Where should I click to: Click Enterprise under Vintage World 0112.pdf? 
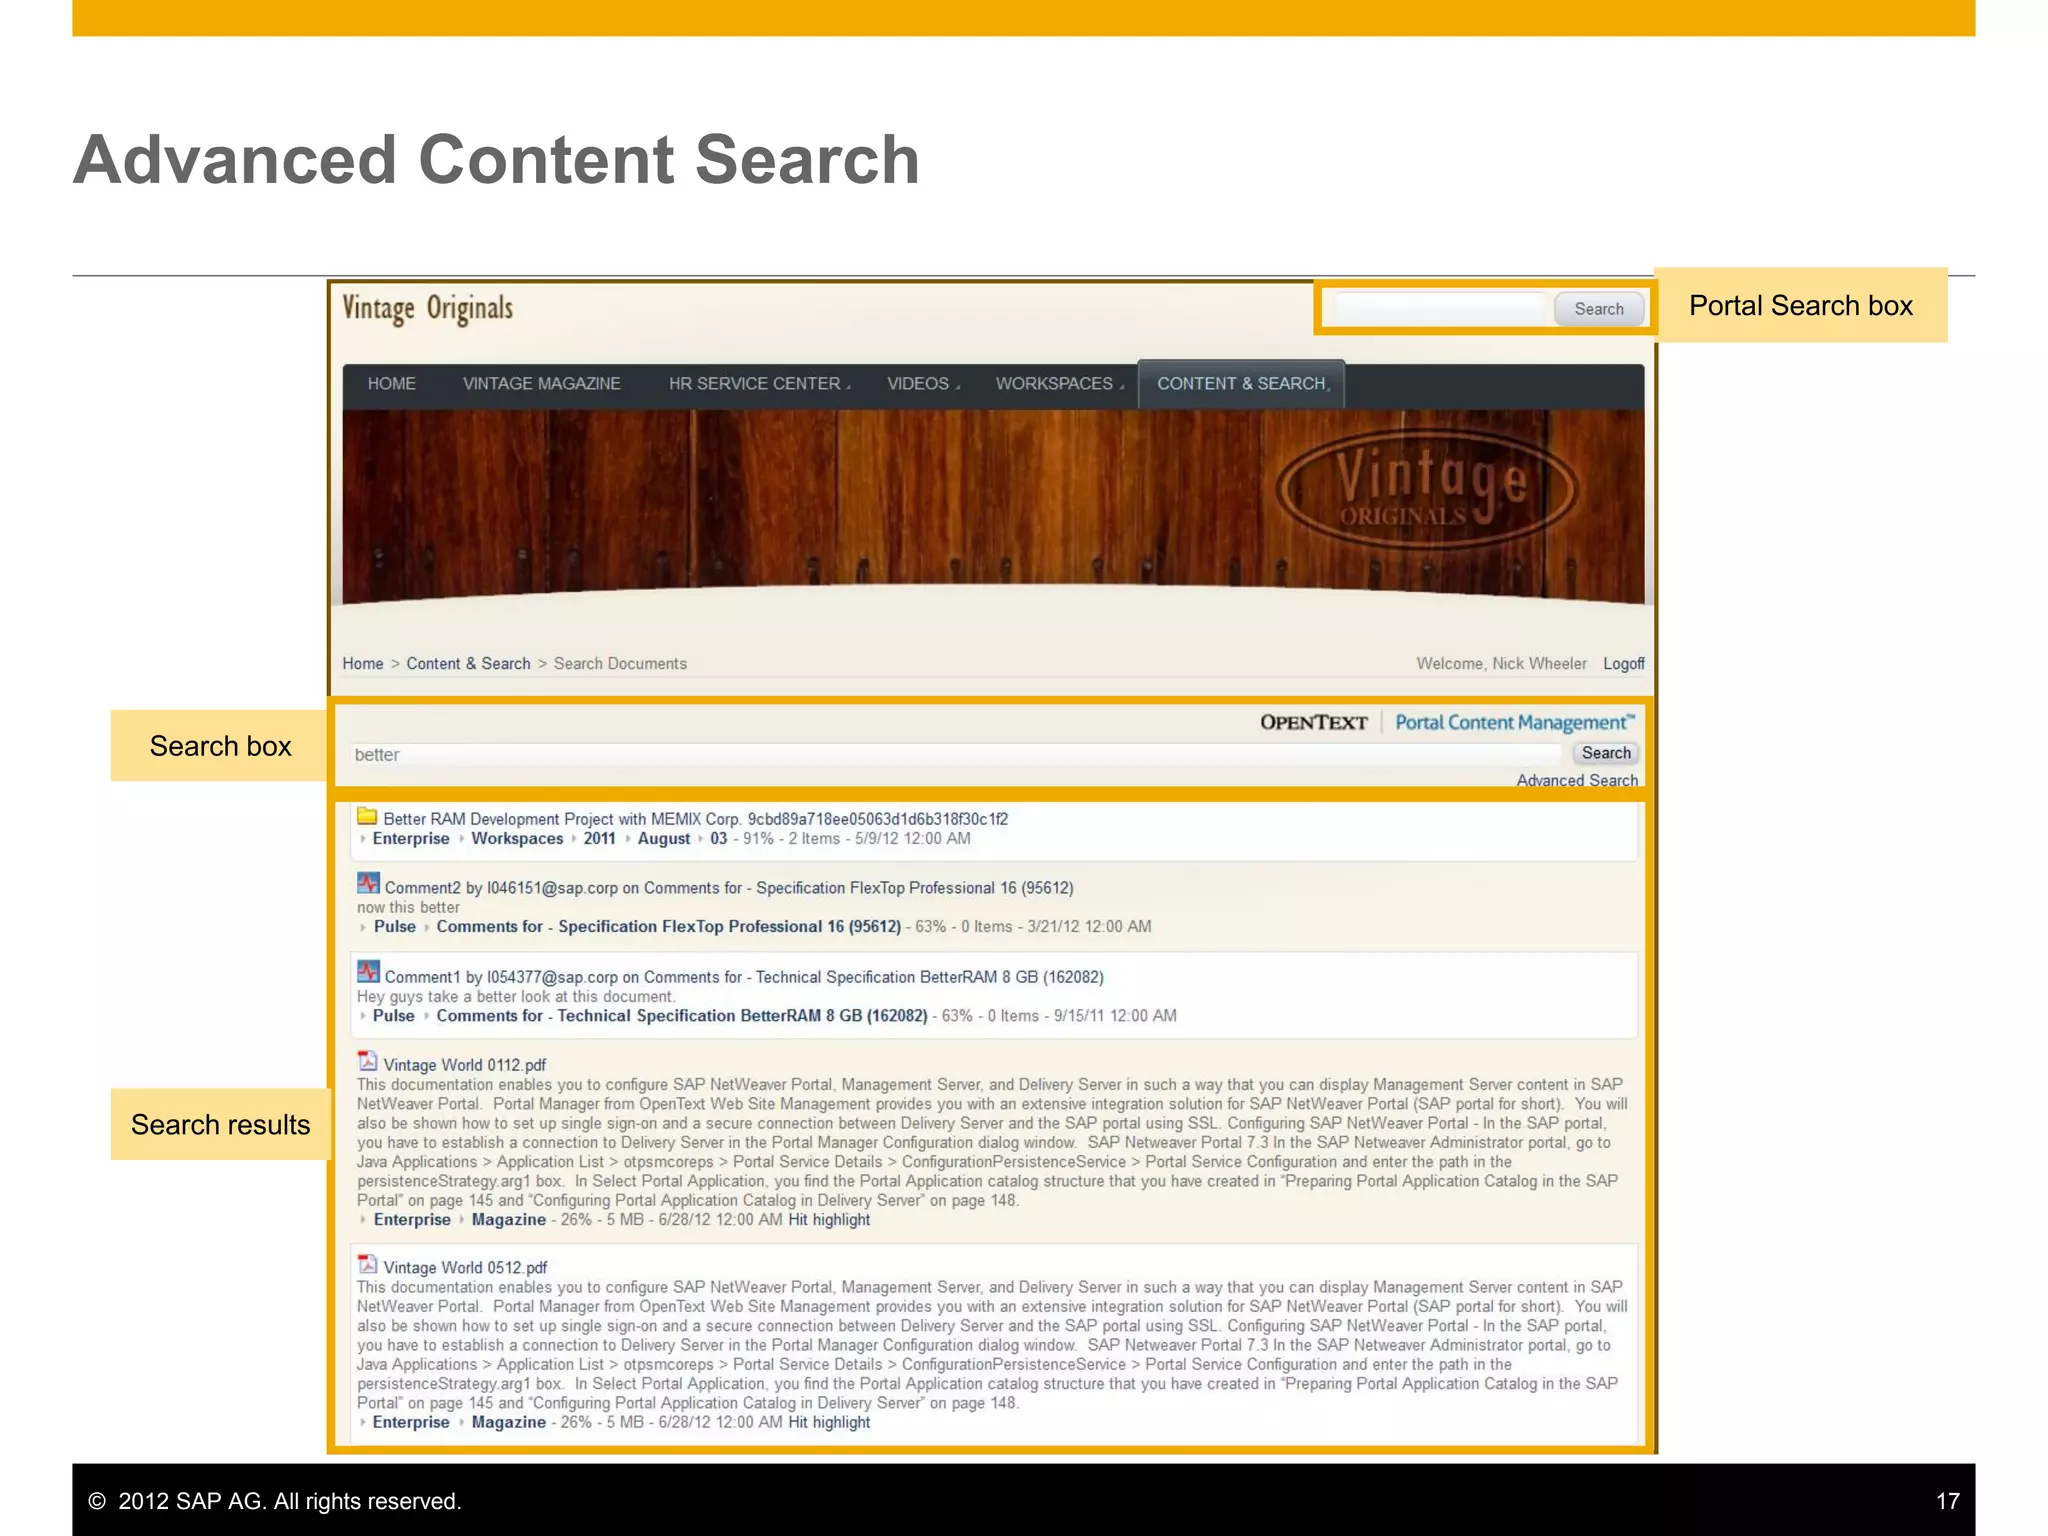coord(412,1220)
